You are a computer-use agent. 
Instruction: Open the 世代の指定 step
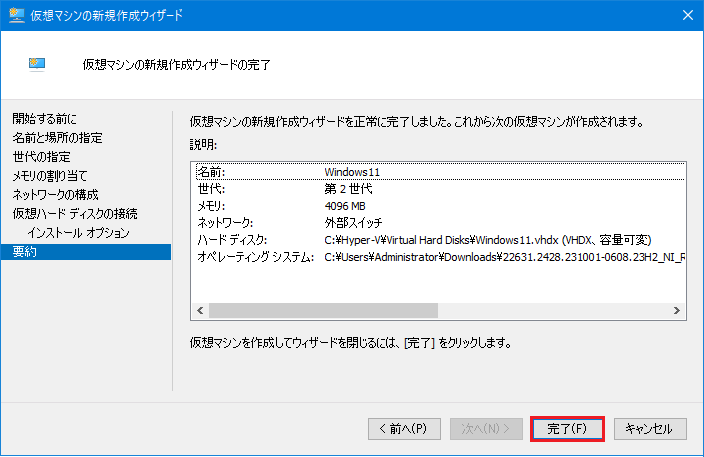41,157
